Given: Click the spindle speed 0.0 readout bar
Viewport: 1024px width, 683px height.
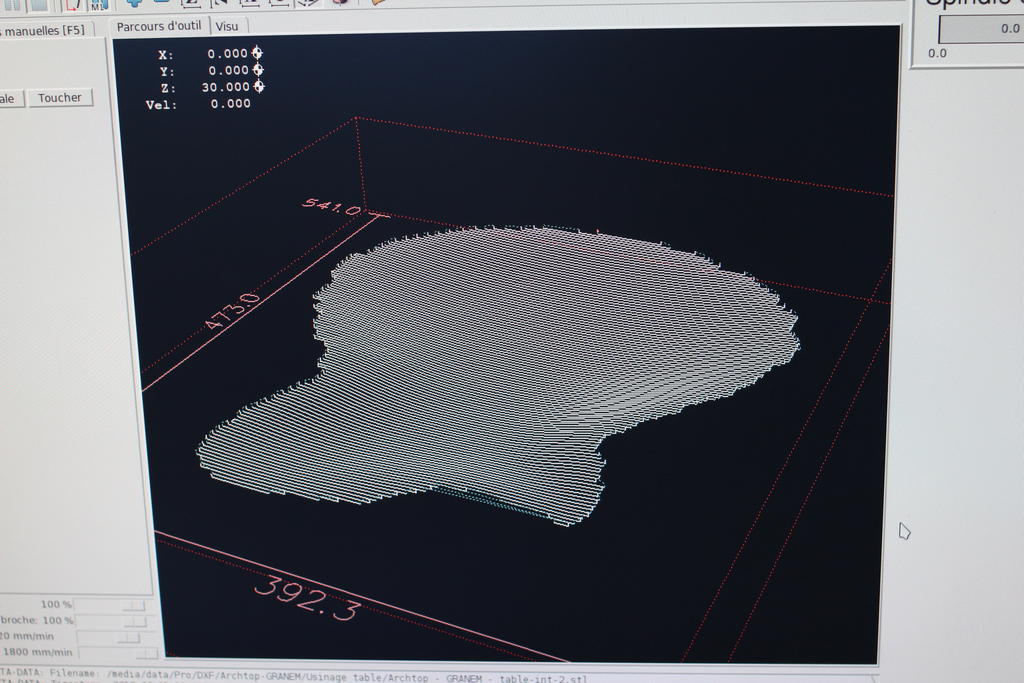Looking at the screenshot, I should pos(980,29).
